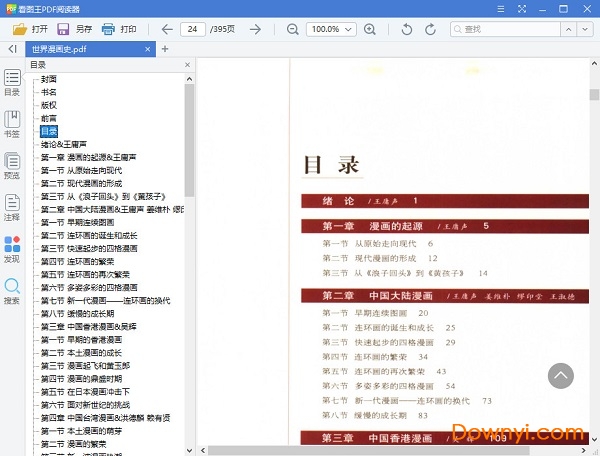Rotate page counterclockwise
The image size is (600, 456).
tap(406, 29)
